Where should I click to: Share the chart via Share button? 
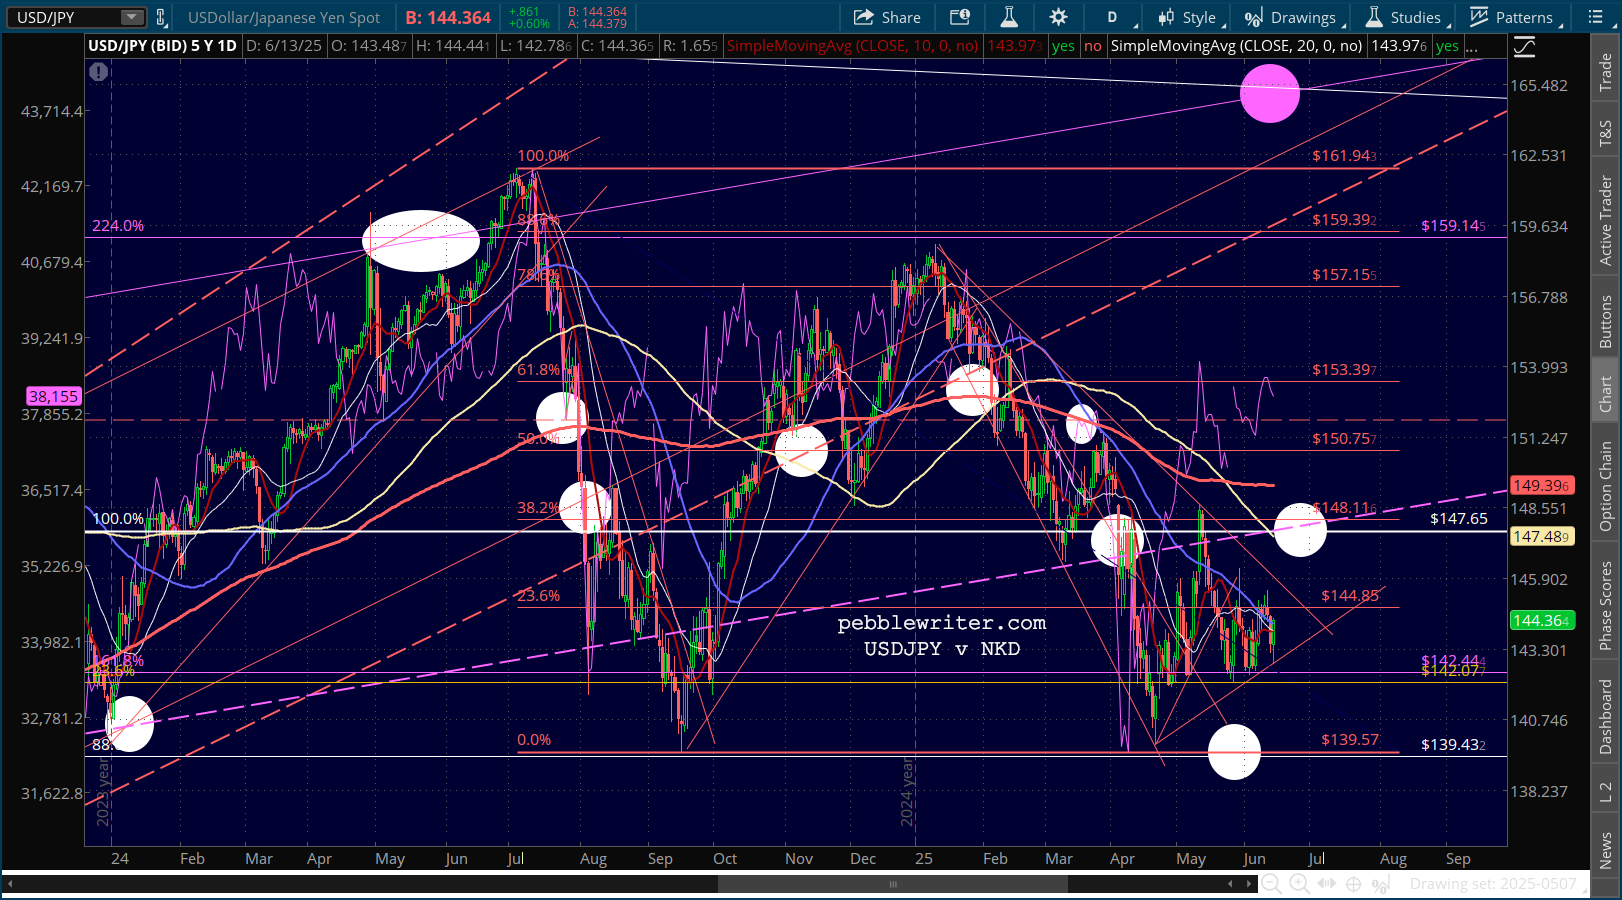click(x=887, y=17)
